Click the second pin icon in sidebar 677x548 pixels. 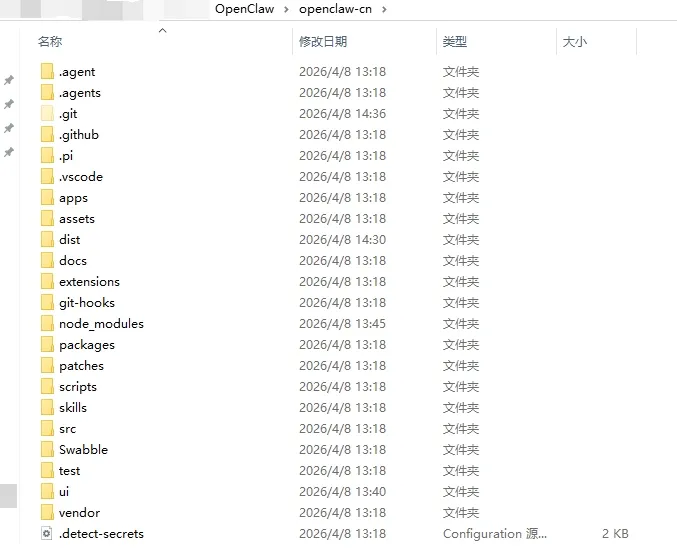(x=9, y=104)
